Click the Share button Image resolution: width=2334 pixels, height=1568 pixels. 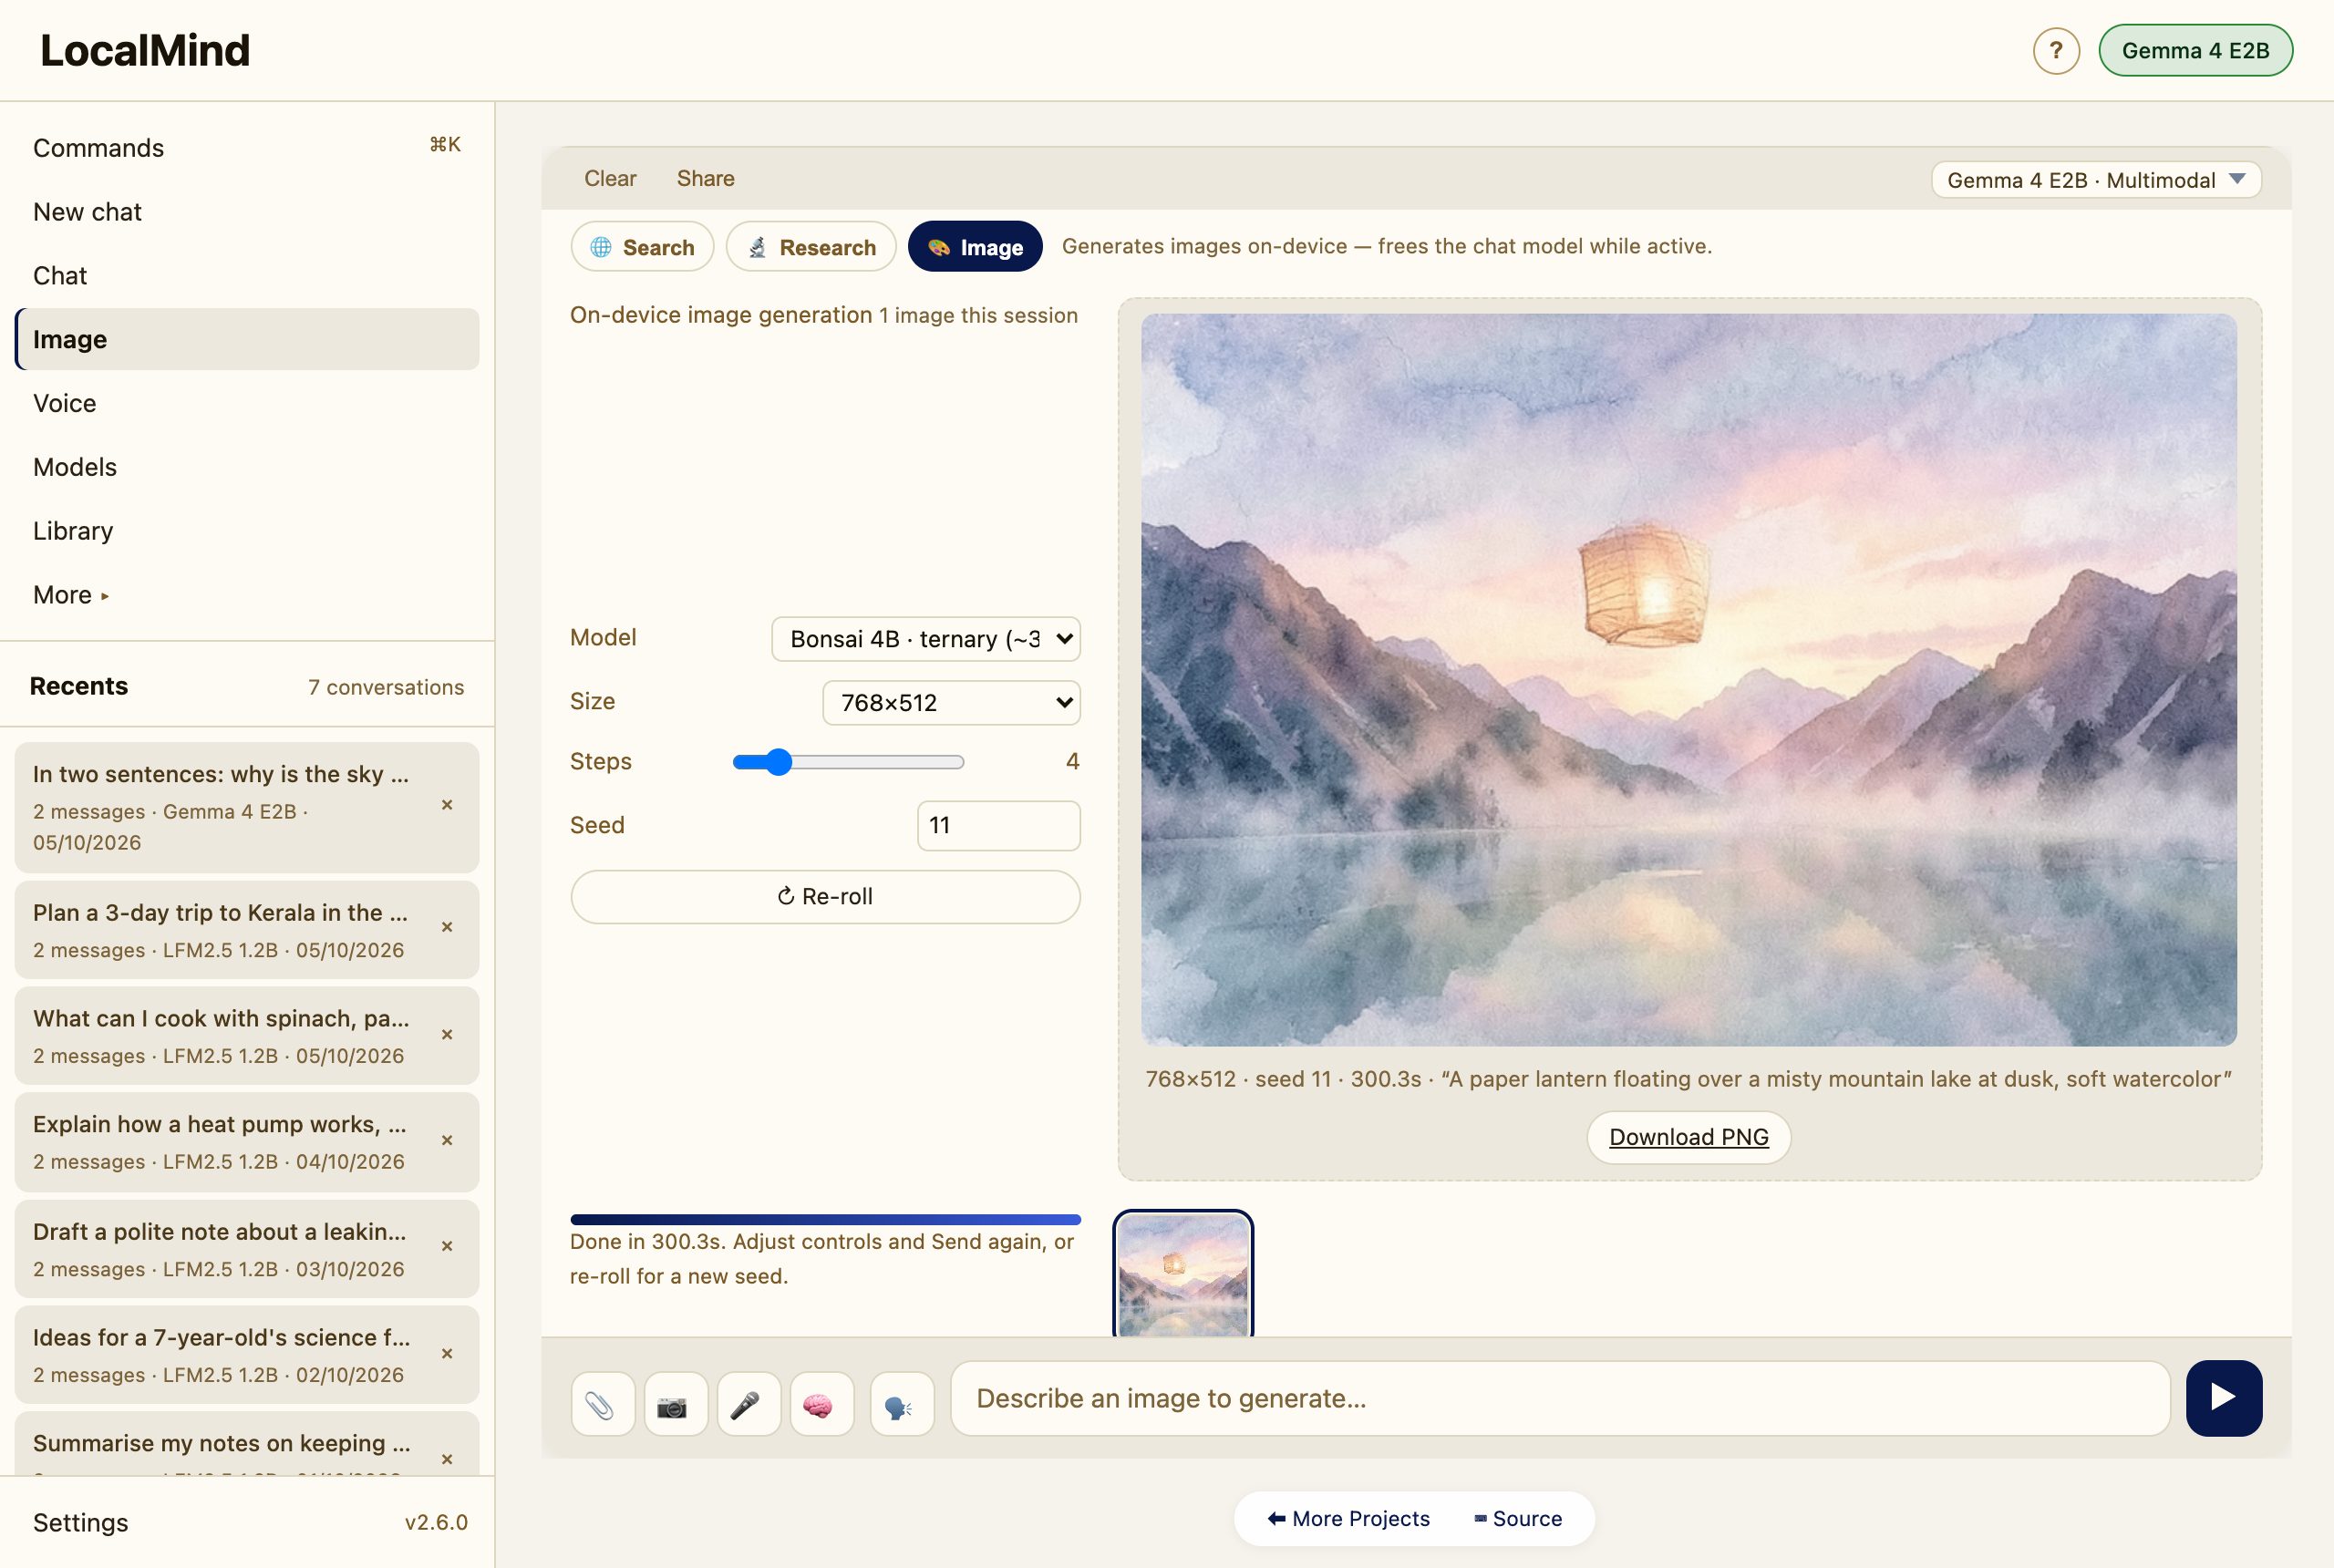coord(705,178)
